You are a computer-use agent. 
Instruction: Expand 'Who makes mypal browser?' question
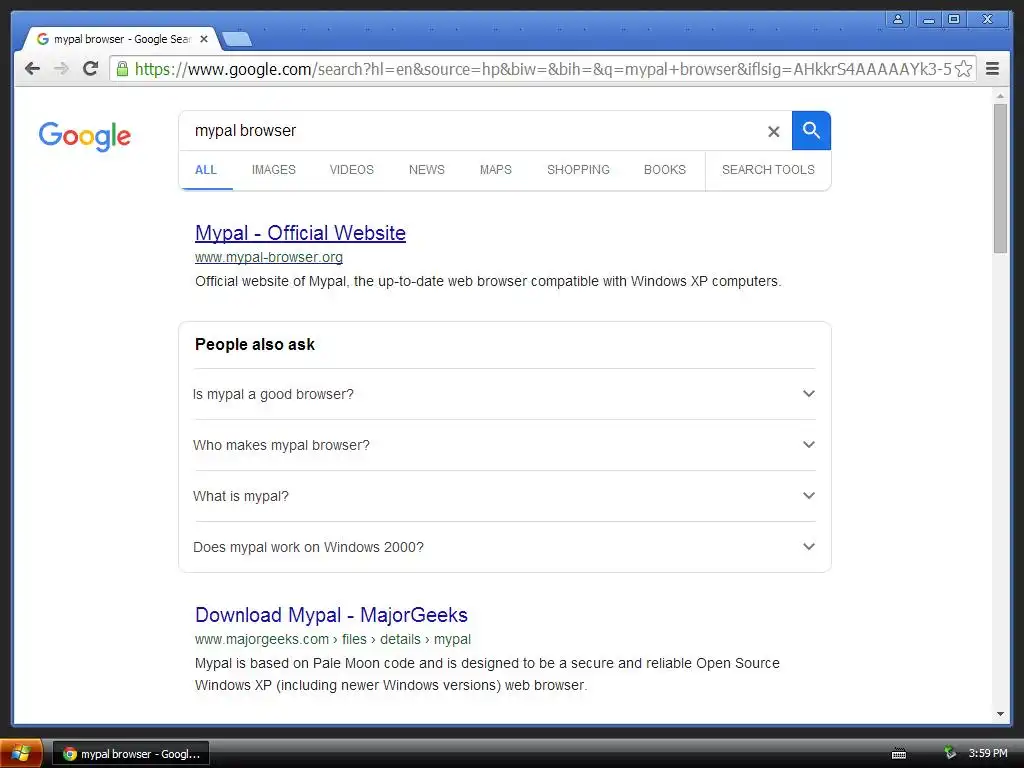coord(504,445)
